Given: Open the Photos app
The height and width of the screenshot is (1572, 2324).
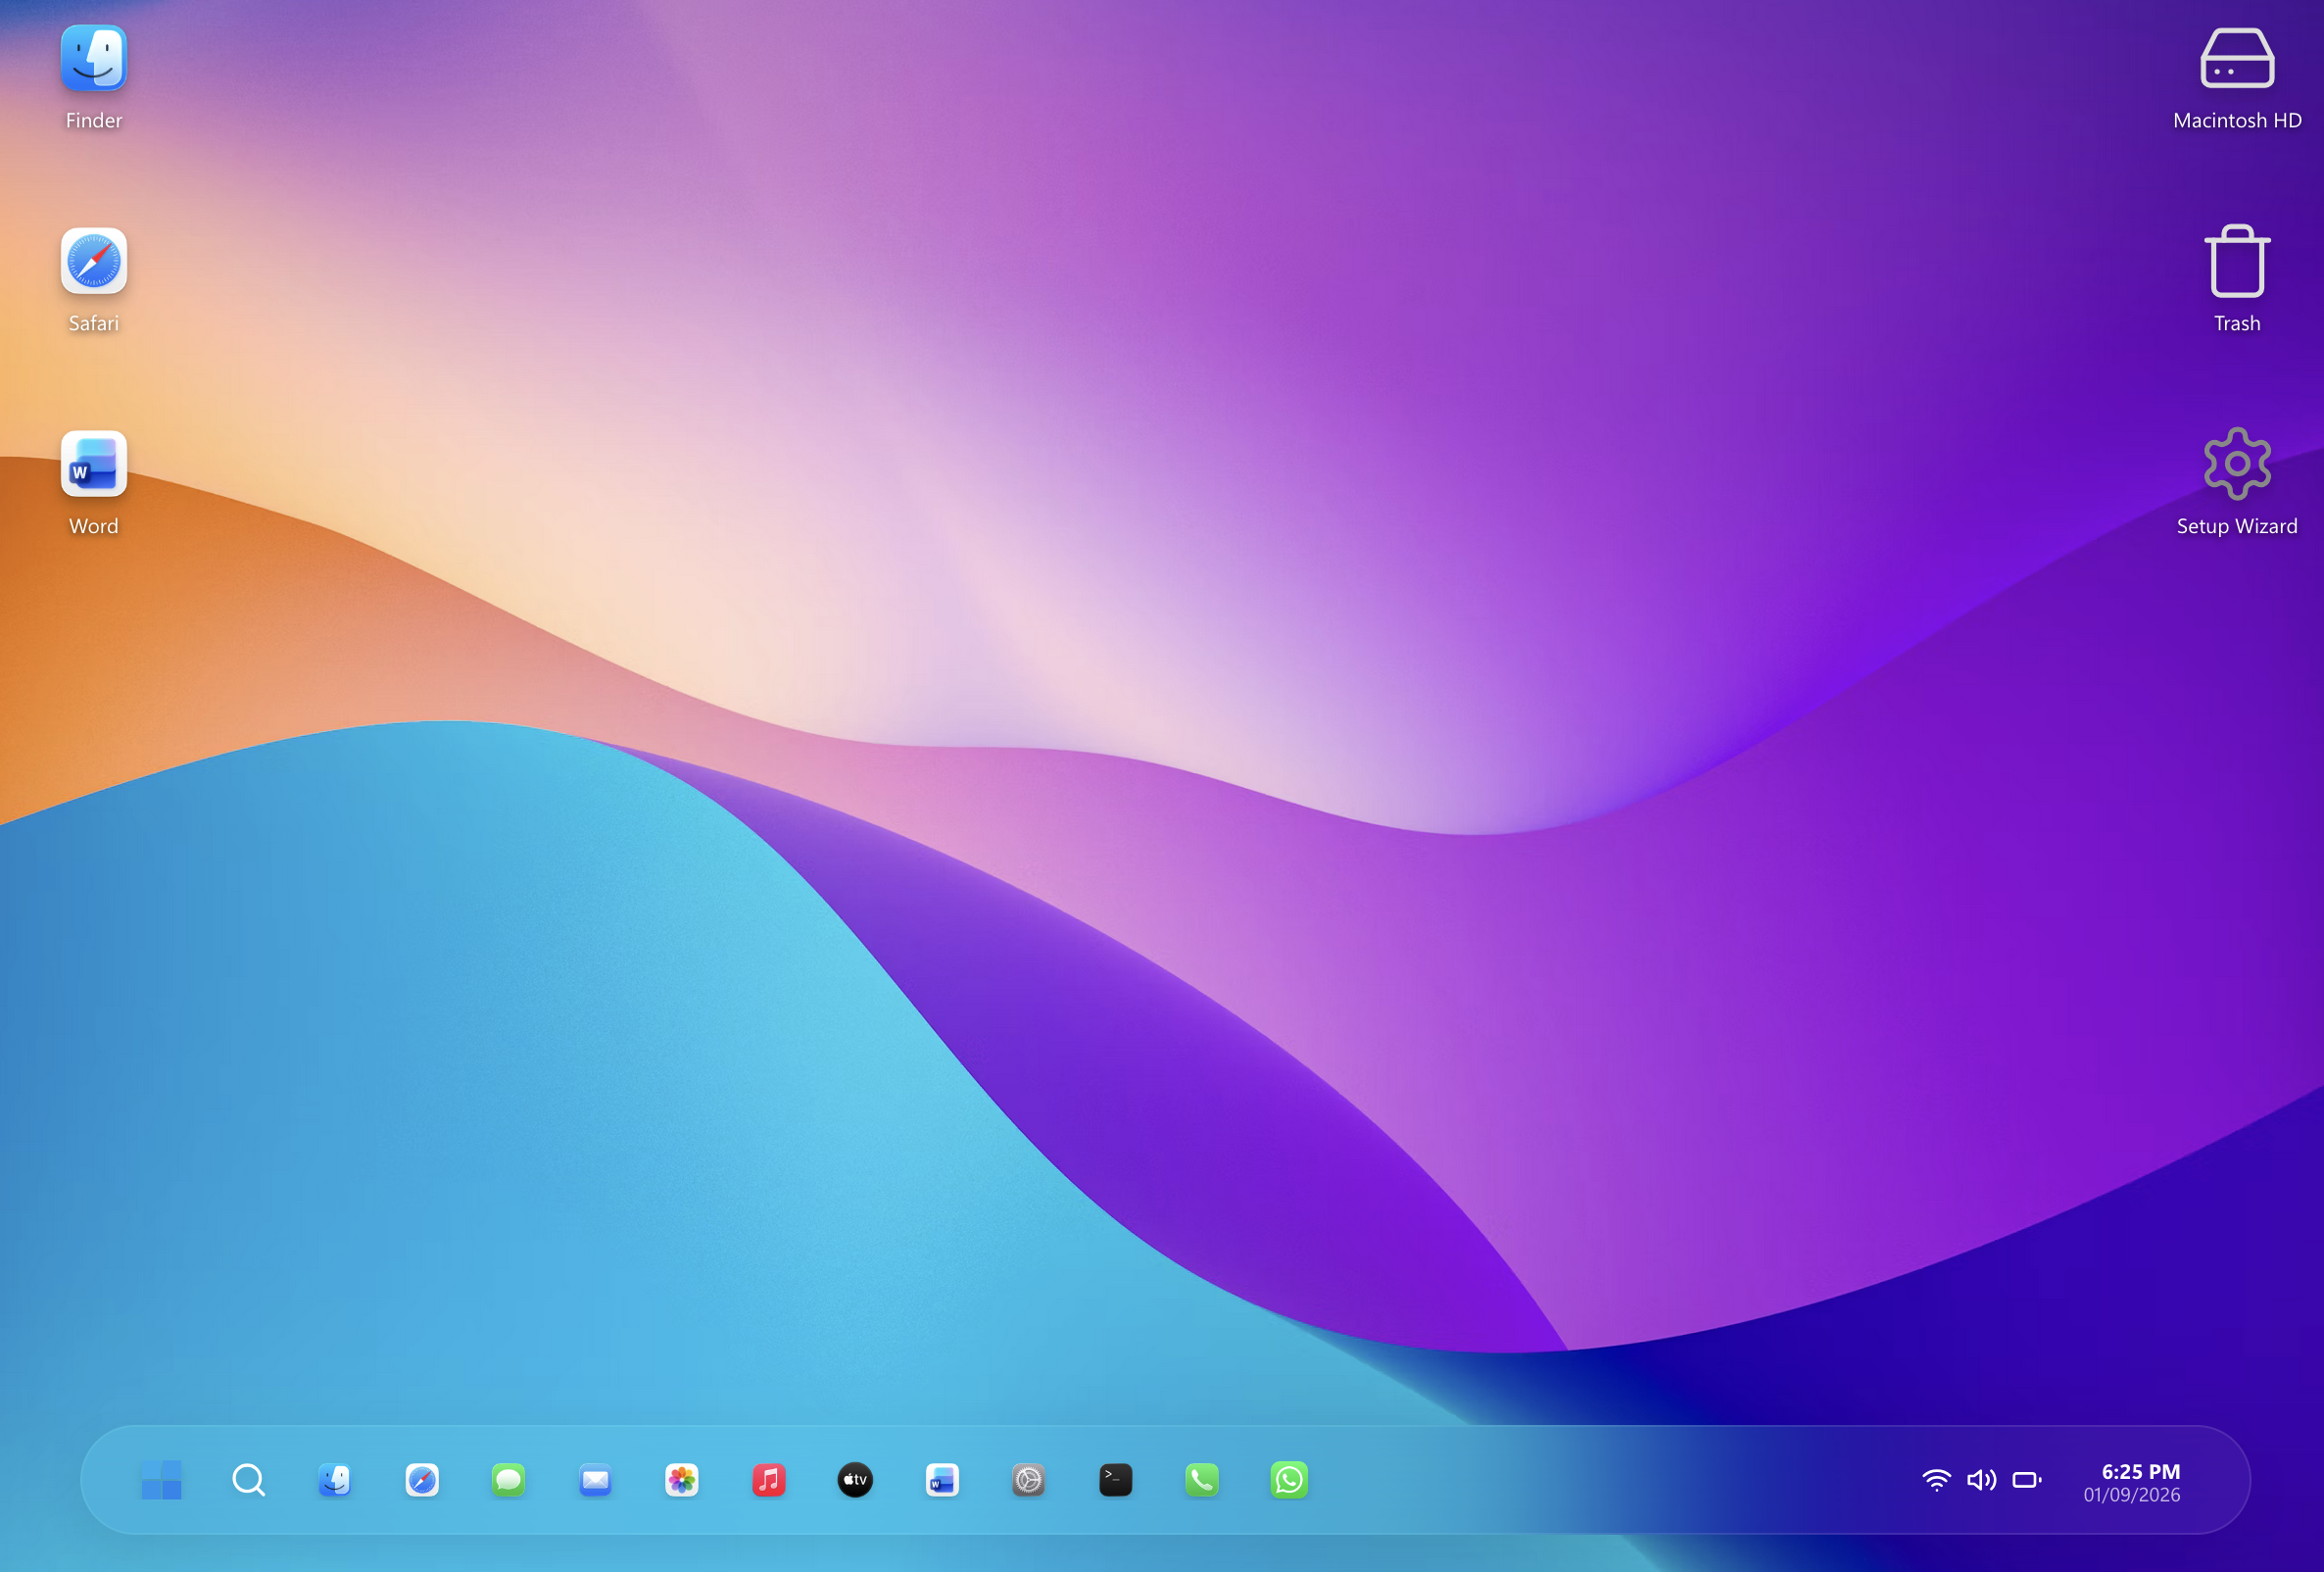Looking at the screenshot, I should pyautogui.click(x=681, y=1481).
